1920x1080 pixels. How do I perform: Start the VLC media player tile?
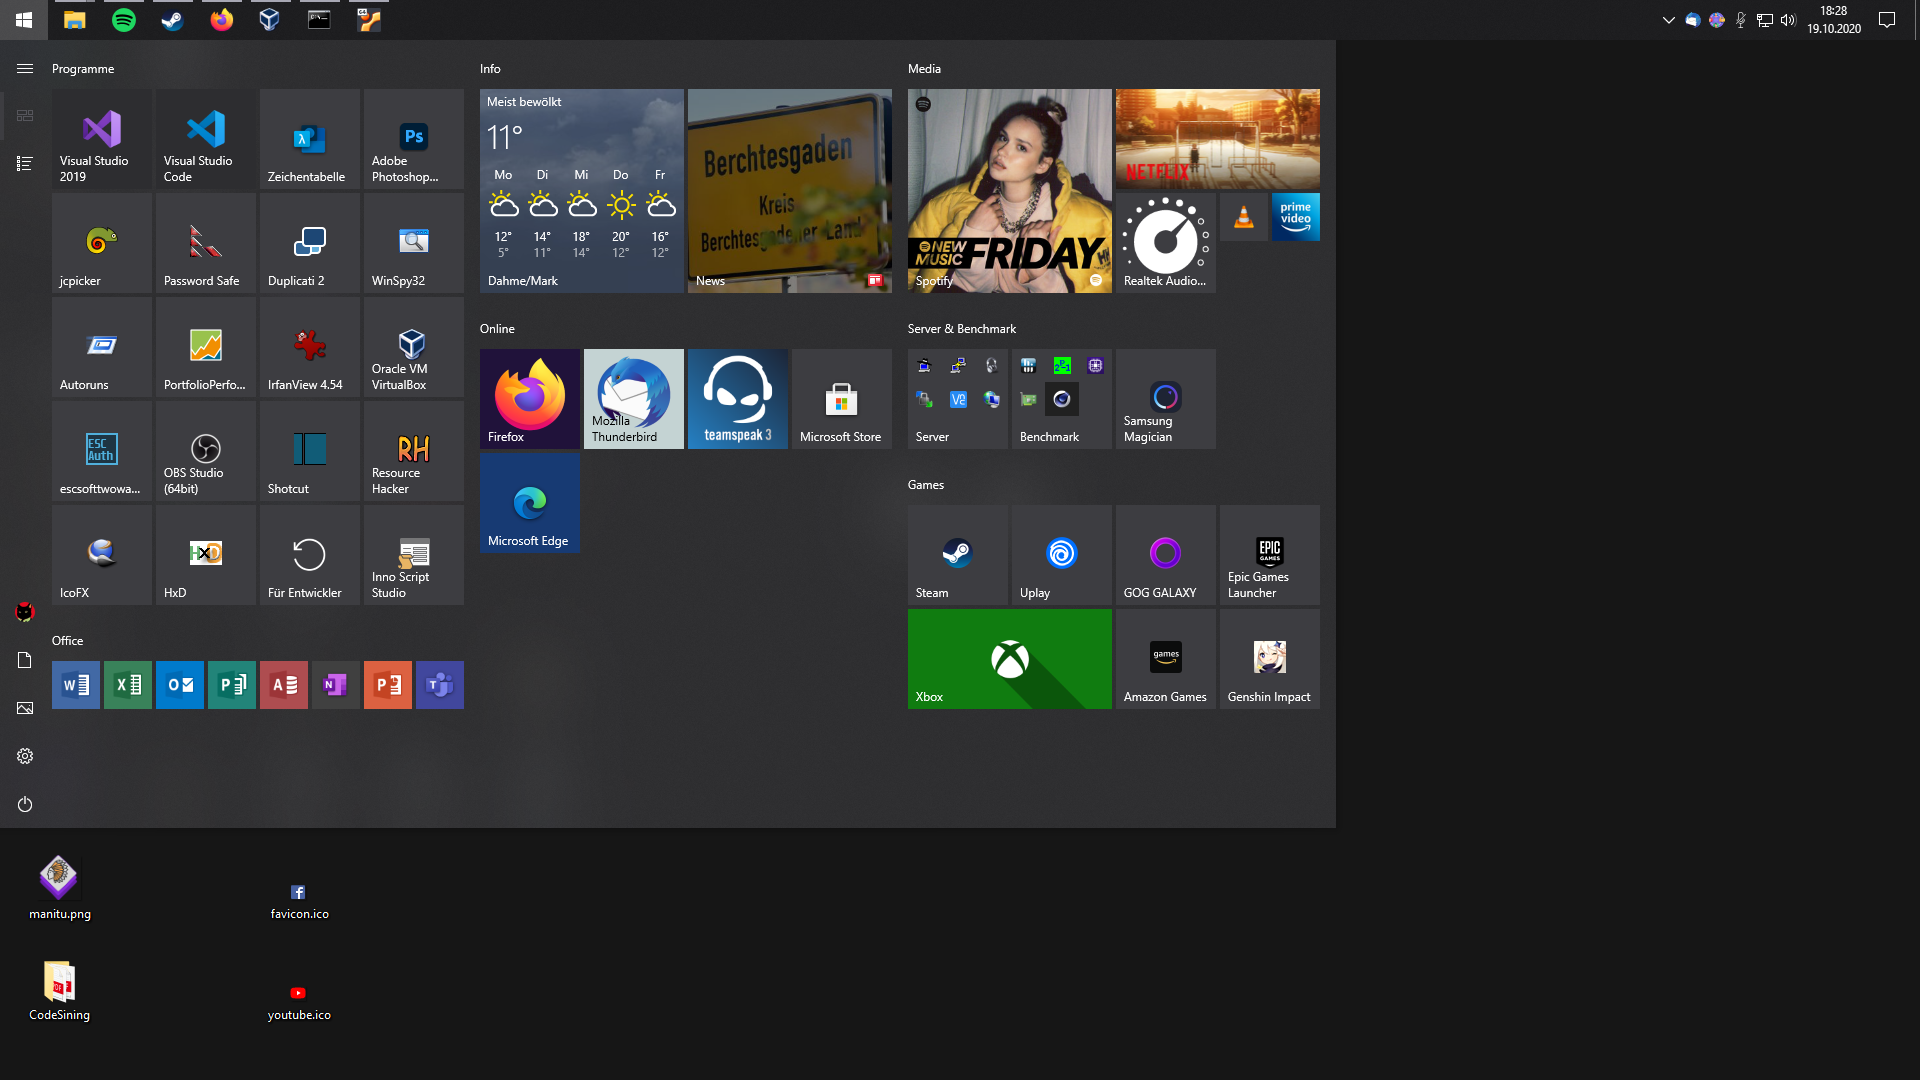pos(1243,216)
